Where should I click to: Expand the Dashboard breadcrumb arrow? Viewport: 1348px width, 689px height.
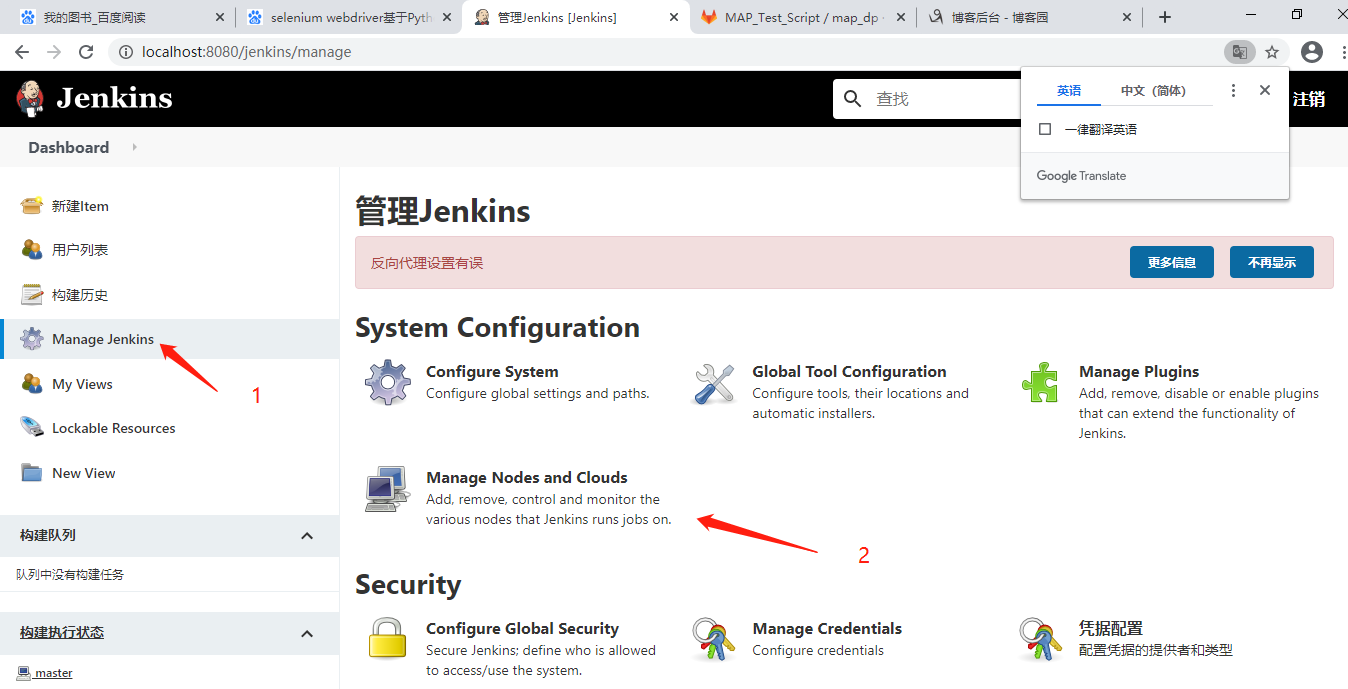(x=134, y=147)
